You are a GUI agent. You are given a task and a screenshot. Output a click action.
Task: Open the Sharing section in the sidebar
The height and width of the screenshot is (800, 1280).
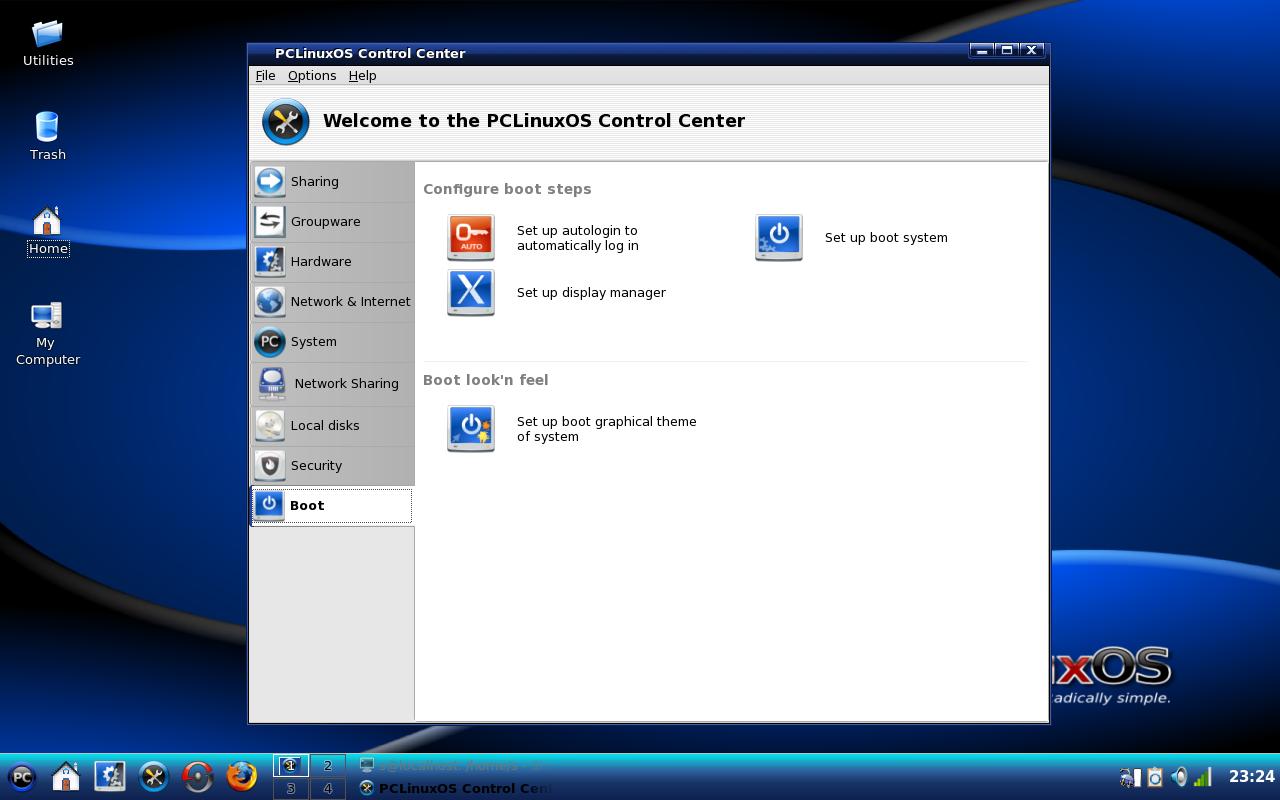[331, 181]
